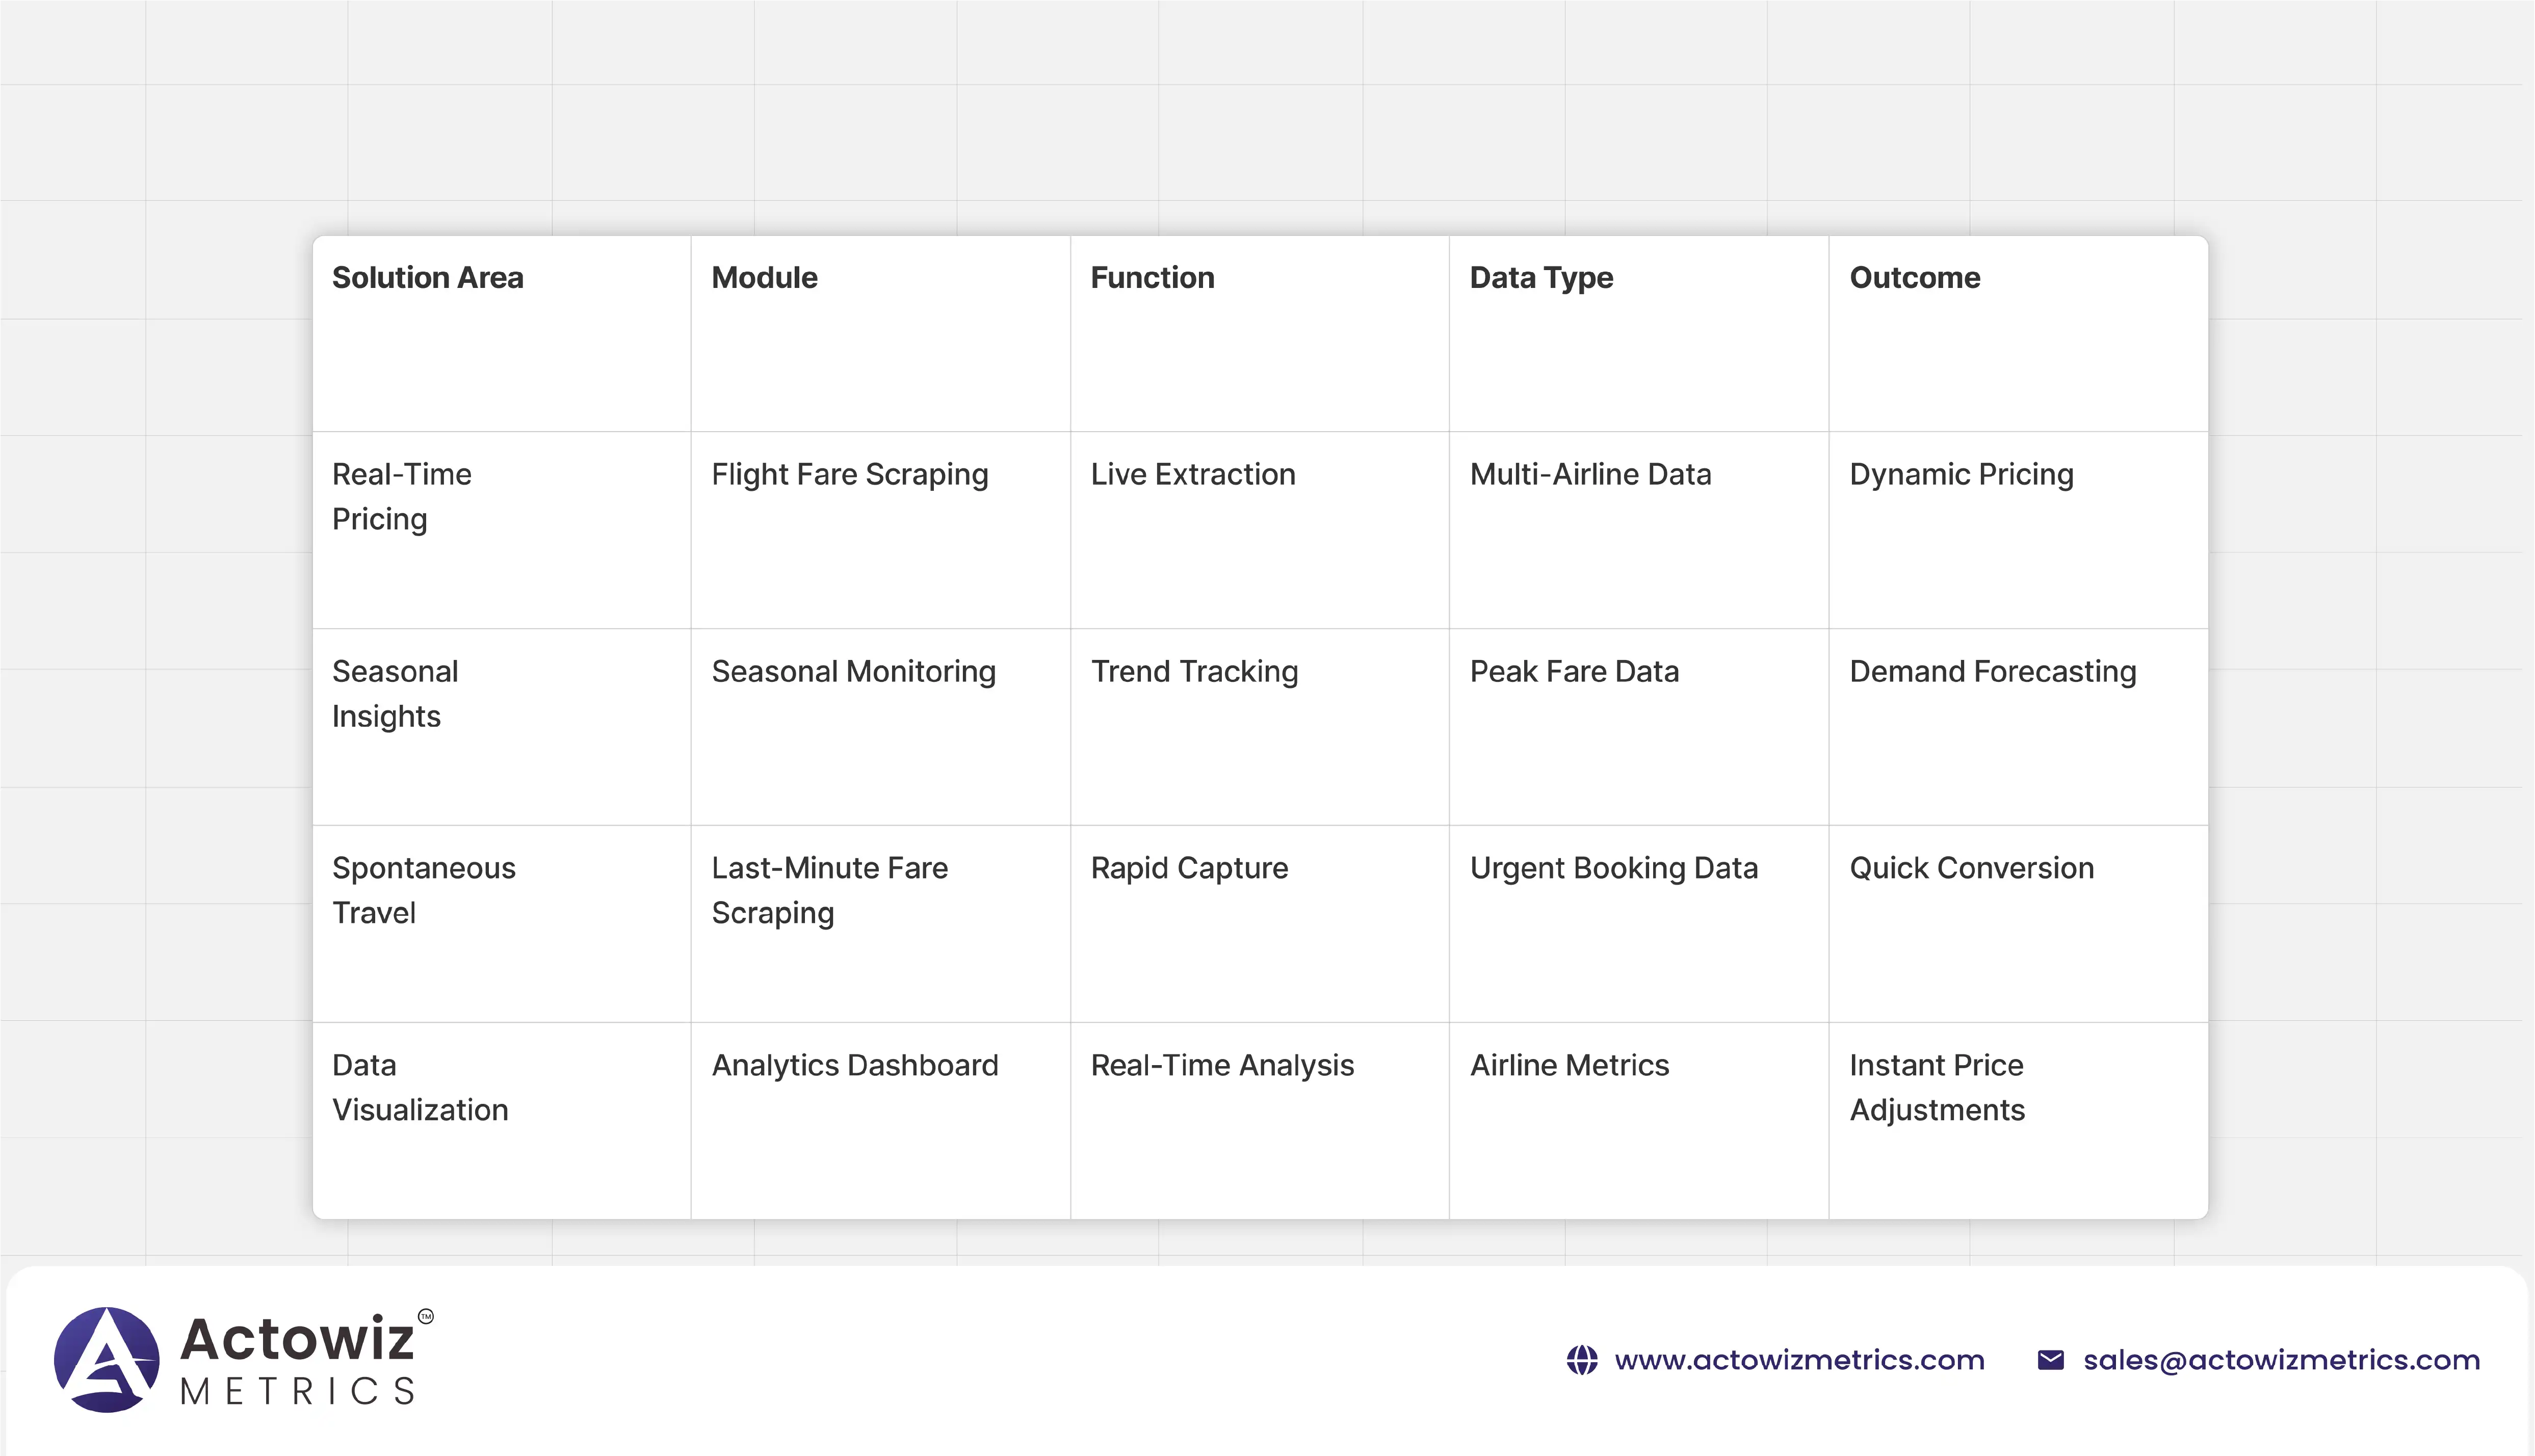Screen dimensions: 2535x1456
Task: Click the globe icon beside the website
Action: [1581, 1360]
